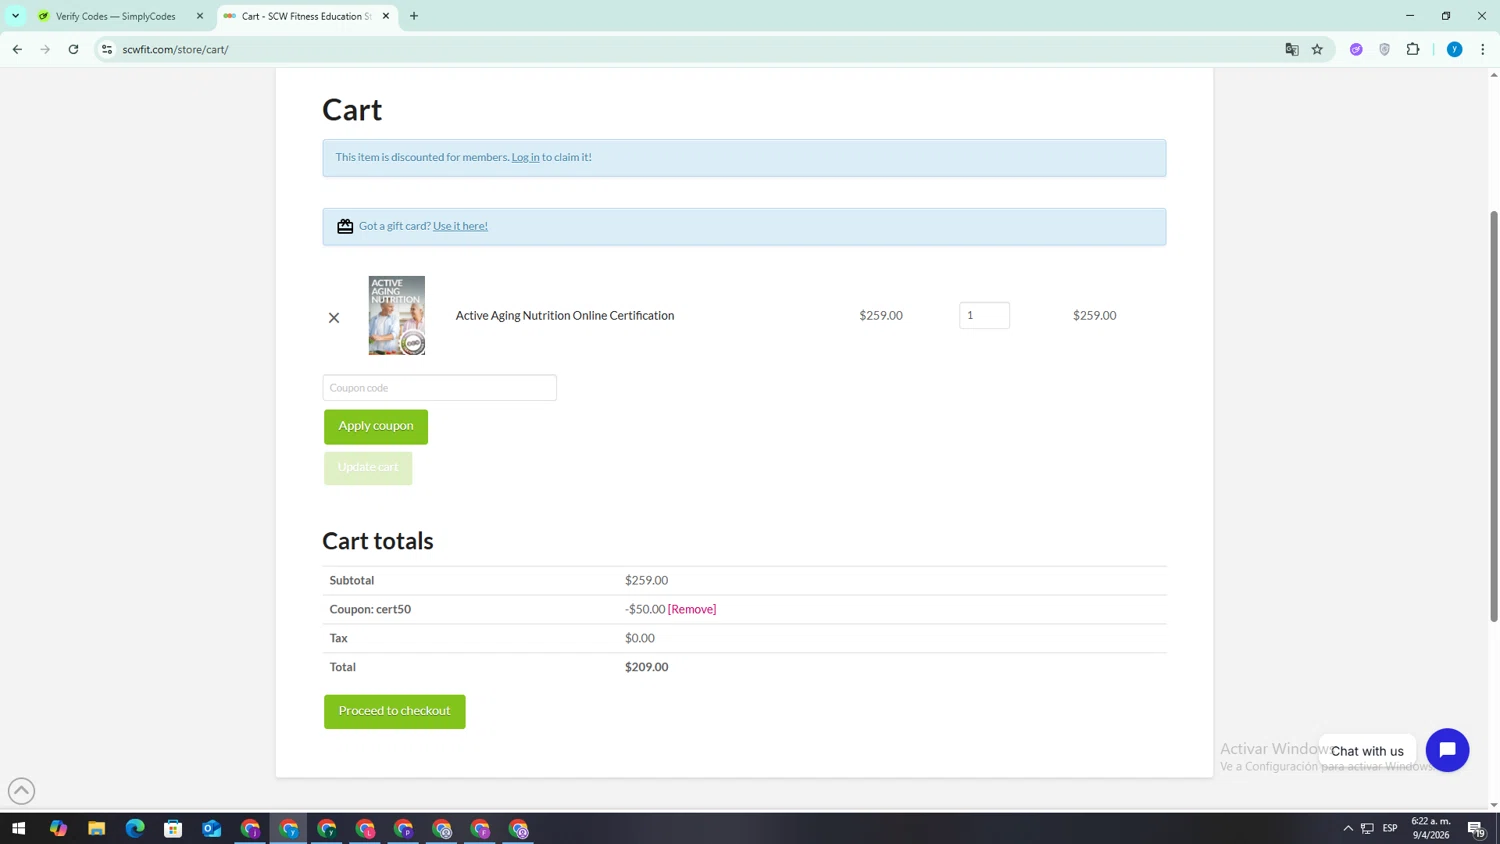Show hidden system tray icons

pos(1347,828)
